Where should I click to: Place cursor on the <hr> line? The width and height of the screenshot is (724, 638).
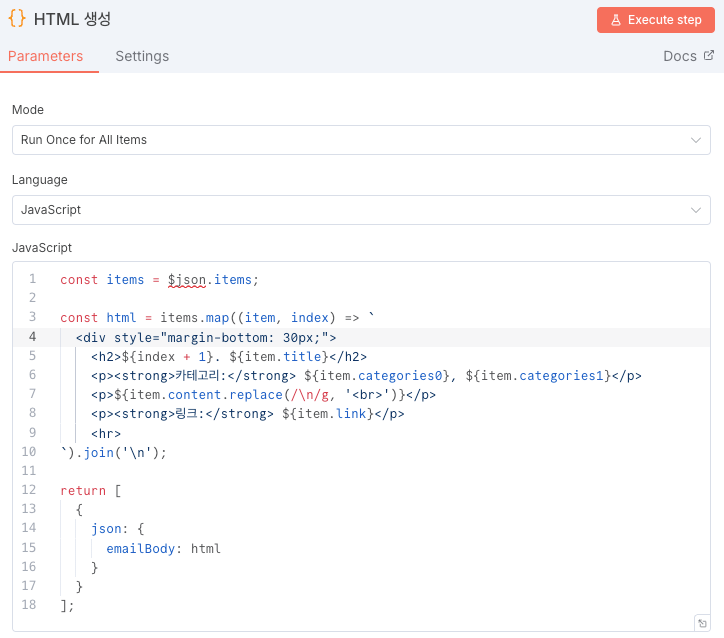(x=106, y=434)
